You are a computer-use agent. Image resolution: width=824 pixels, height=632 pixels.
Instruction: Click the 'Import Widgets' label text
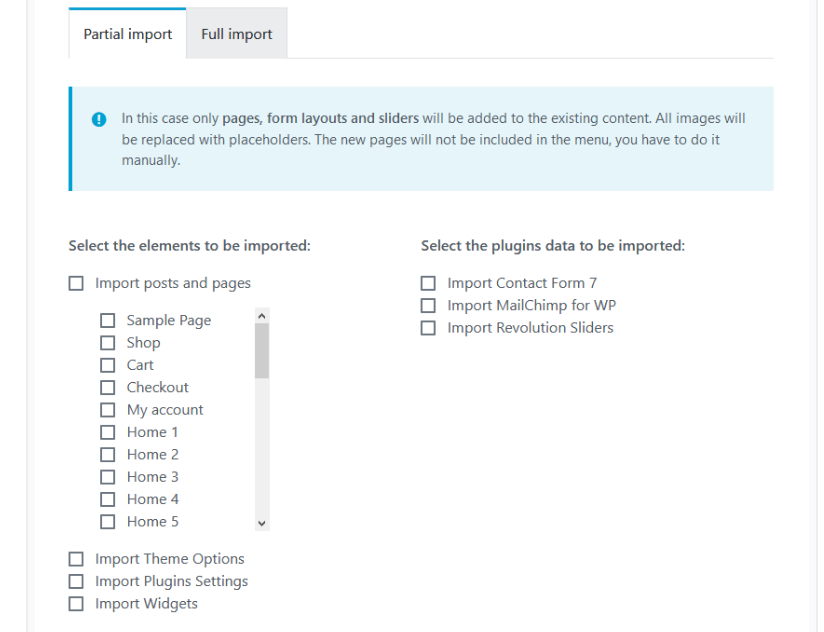tap(146, 604)
